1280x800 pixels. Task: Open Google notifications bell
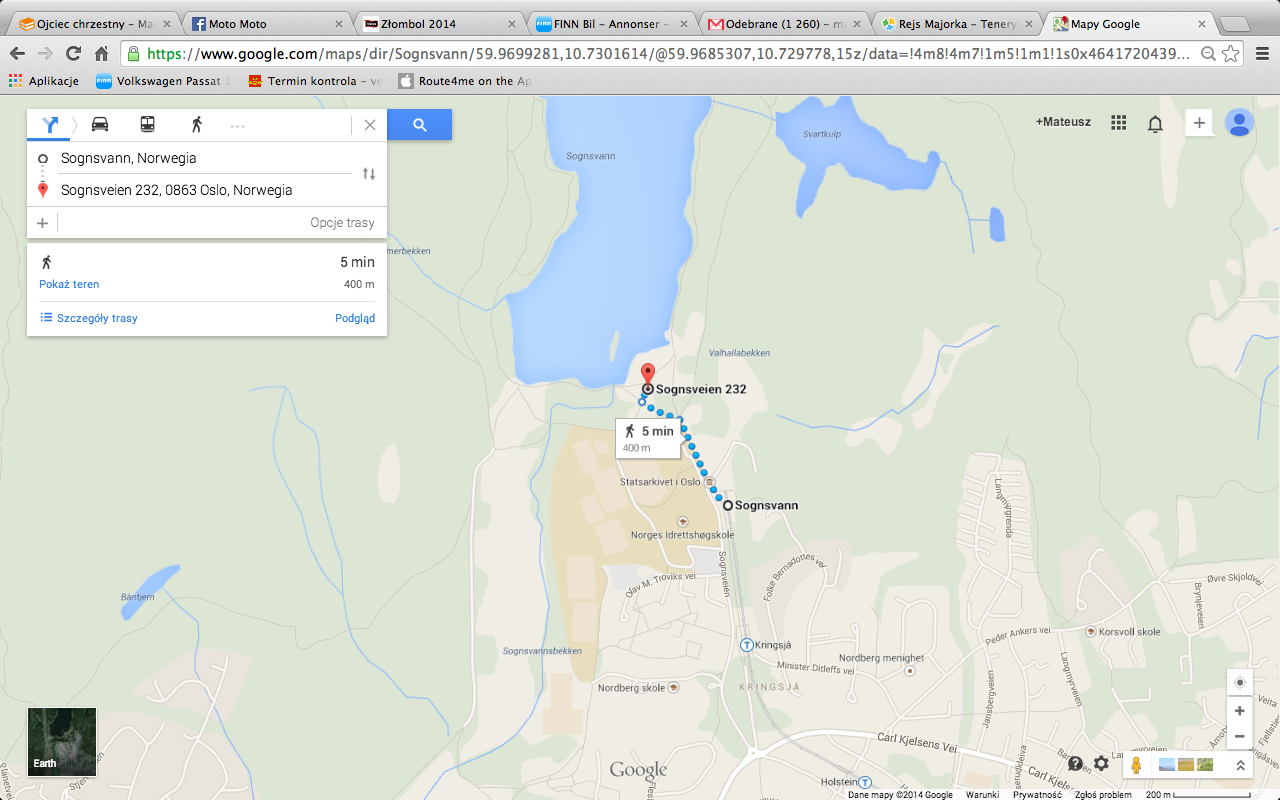(1155, 123)
